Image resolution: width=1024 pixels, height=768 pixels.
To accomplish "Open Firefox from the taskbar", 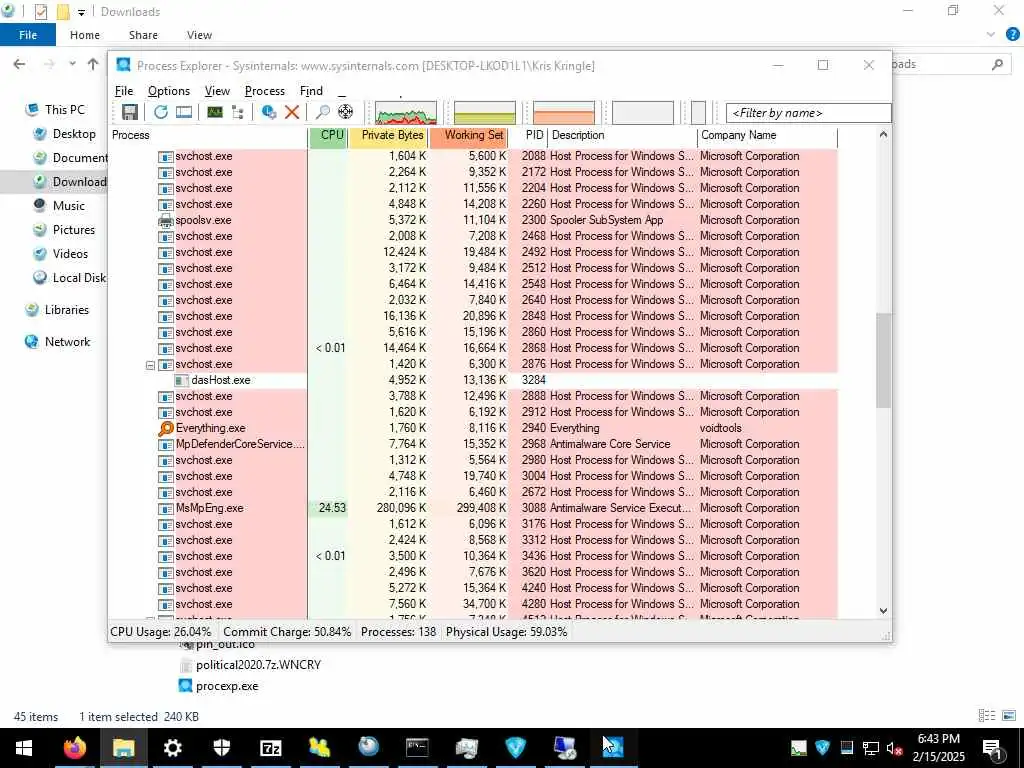I will (74, 748).
